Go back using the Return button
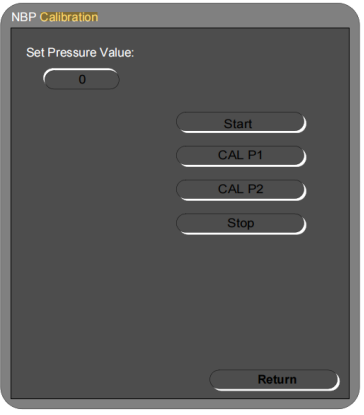 (275, 380)
